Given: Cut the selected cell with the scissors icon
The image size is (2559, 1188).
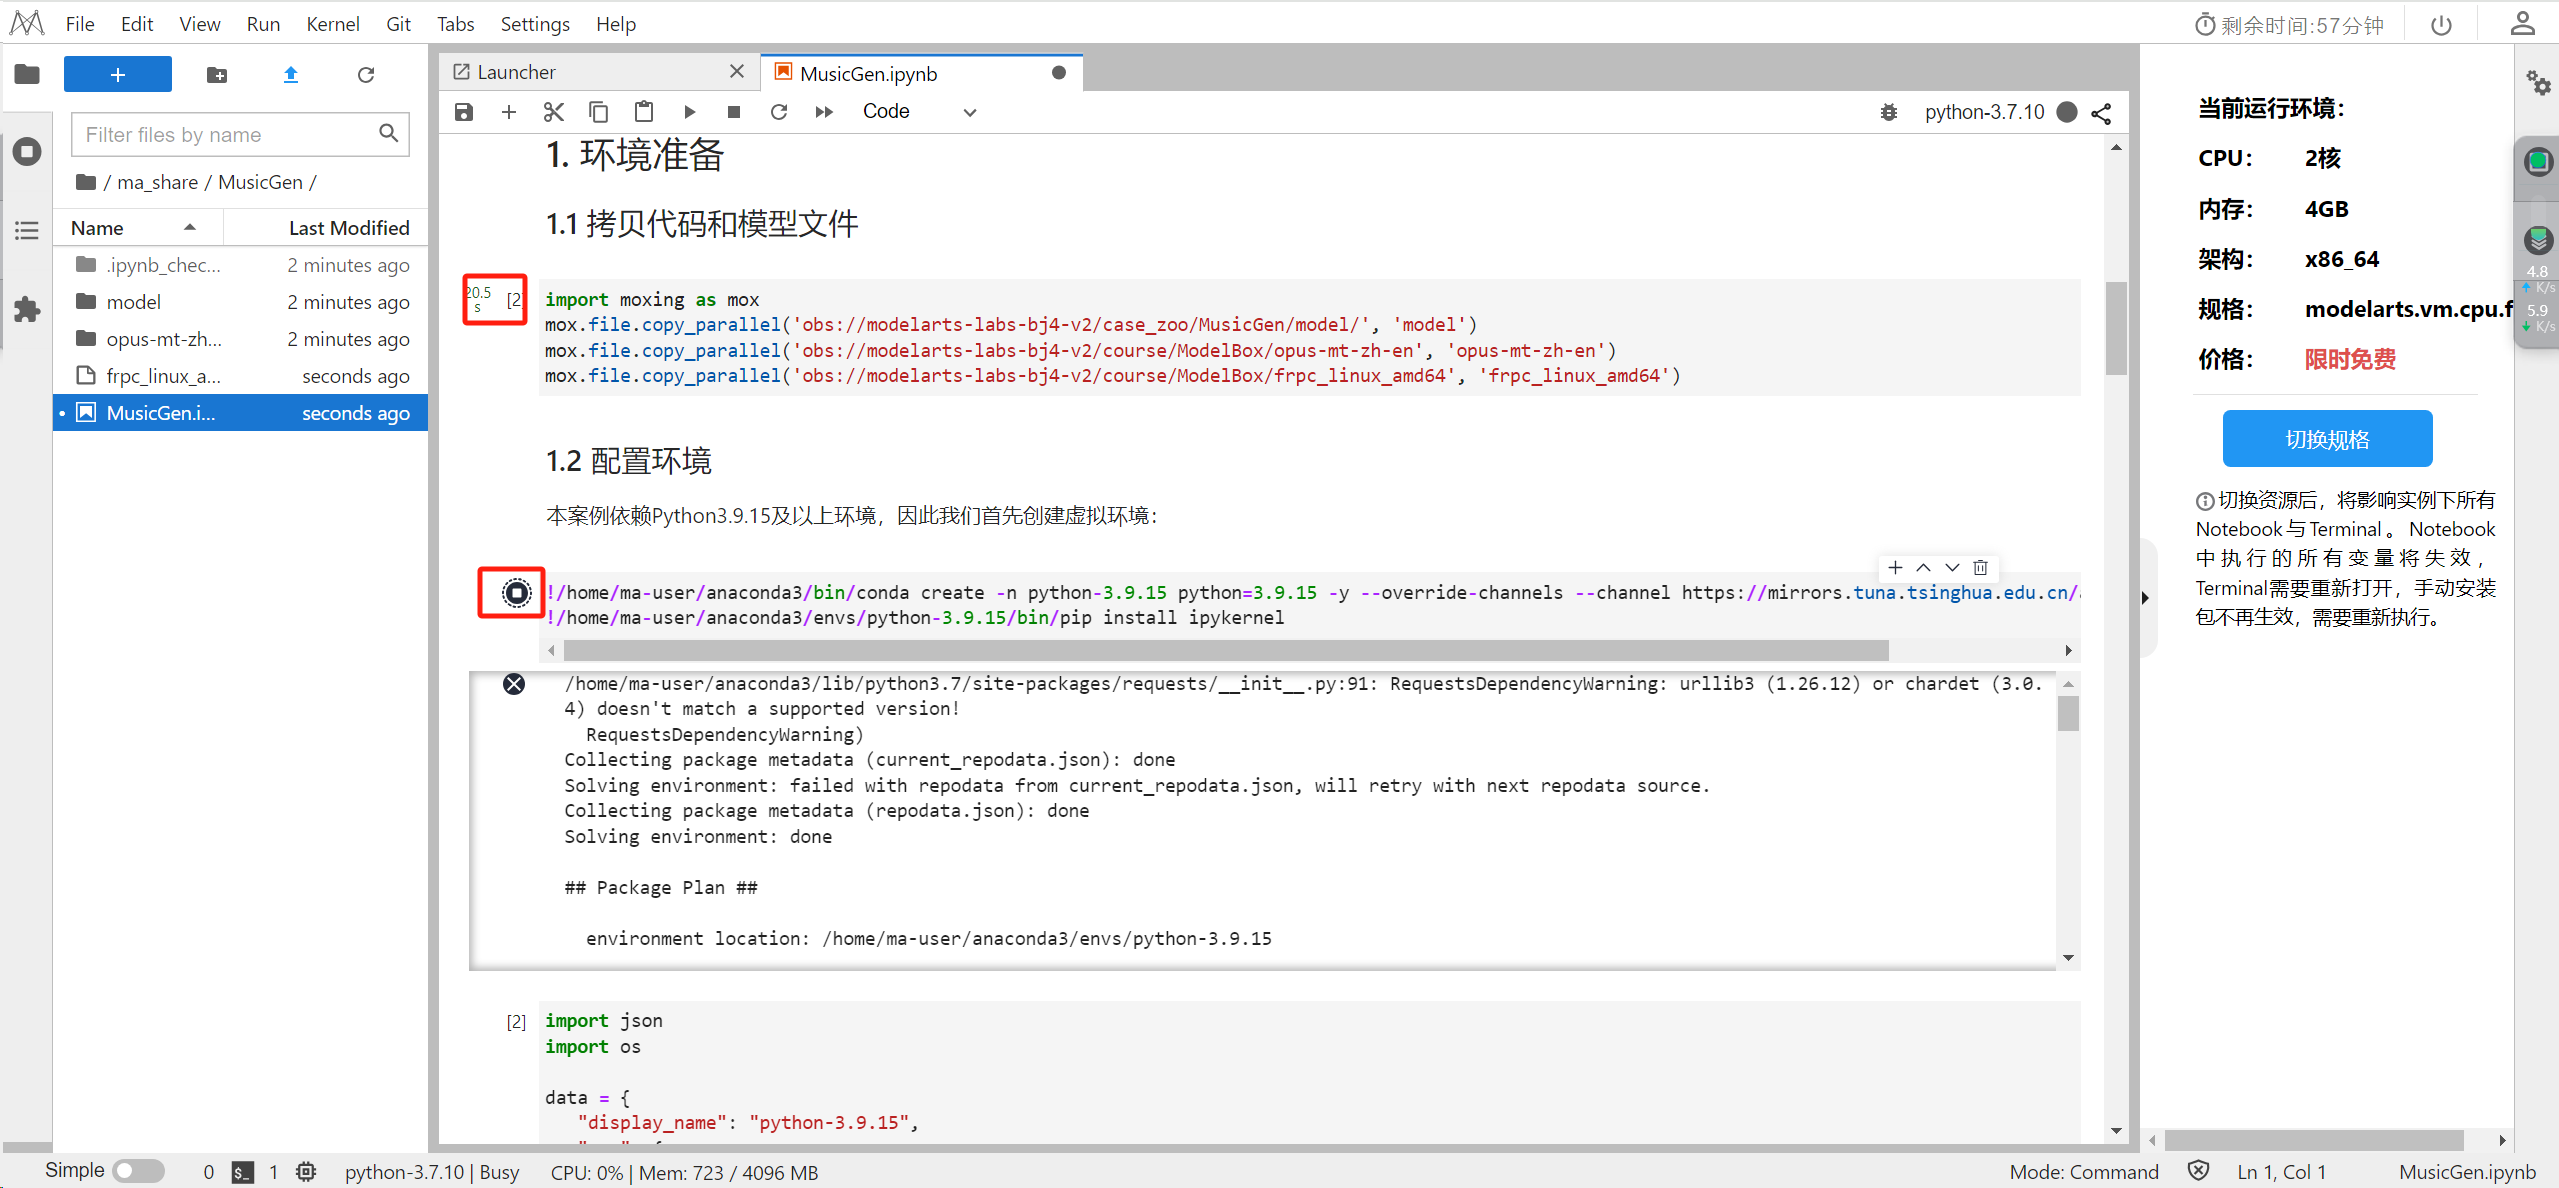Looking at the screenshot, I should point(553,112).
